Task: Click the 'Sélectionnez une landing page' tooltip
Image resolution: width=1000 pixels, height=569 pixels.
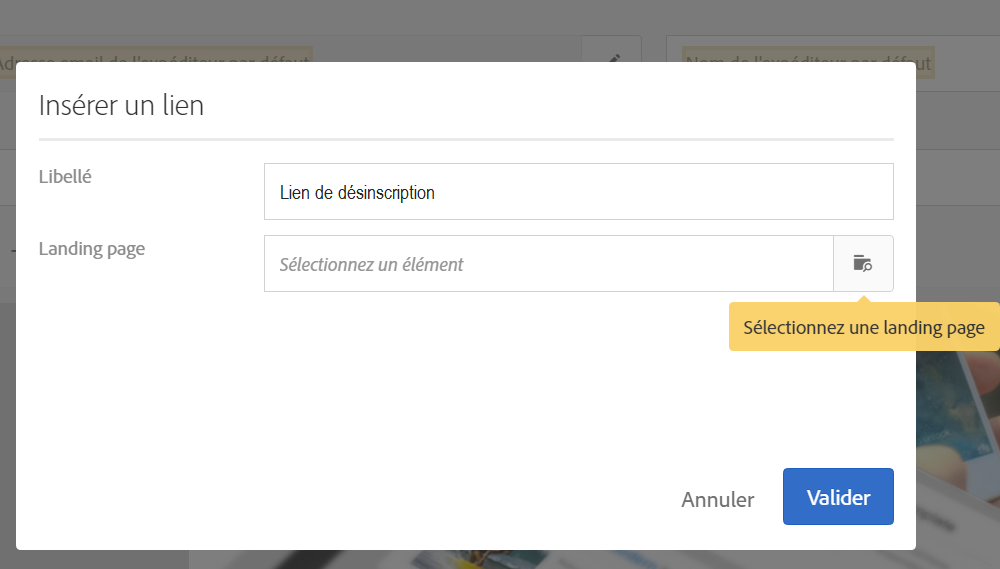Action: [x=864, y=327]
